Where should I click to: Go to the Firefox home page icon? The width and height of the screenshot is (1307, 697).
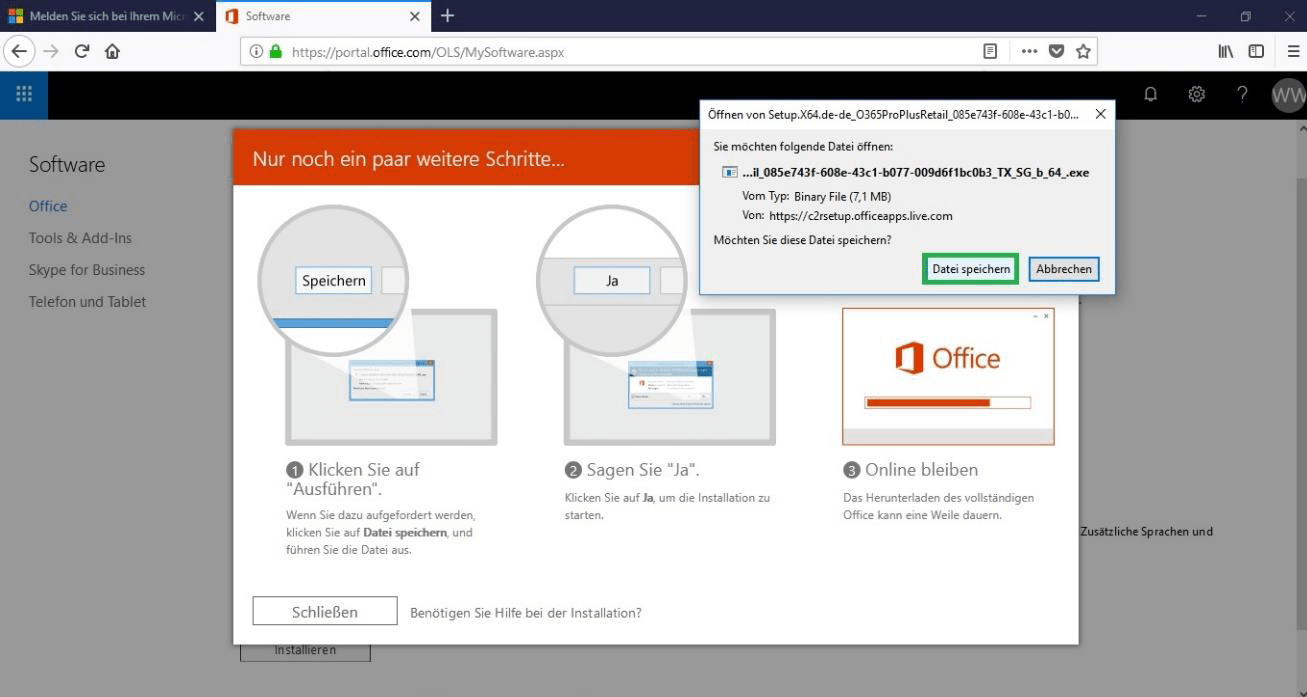coord(112,51)
